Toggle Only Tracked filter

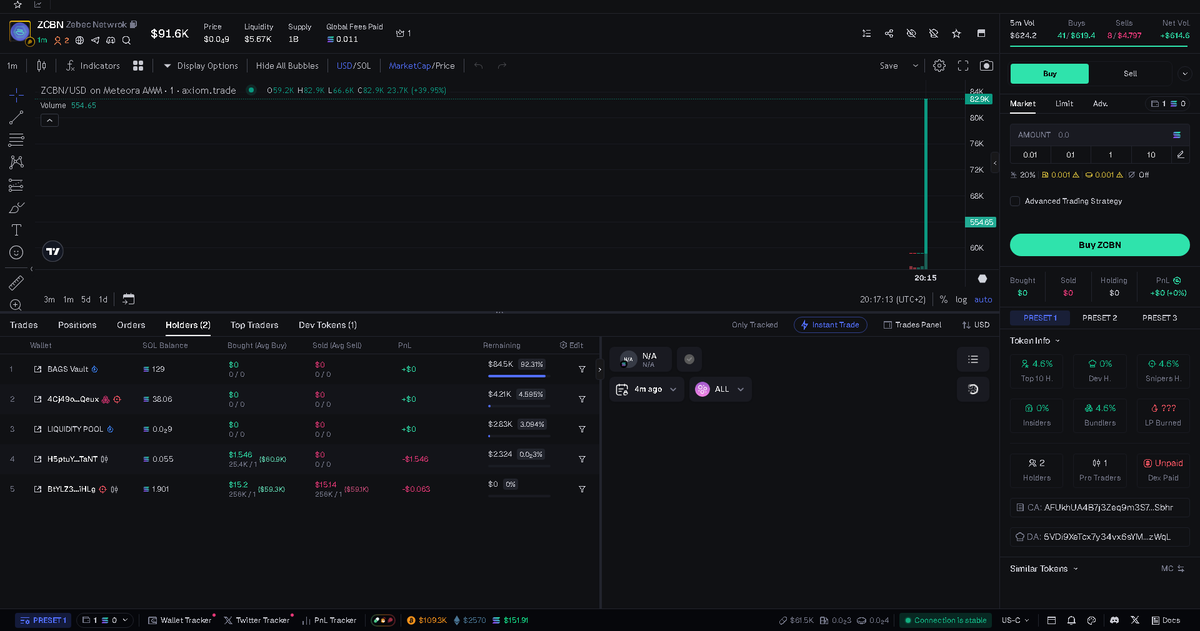(755, 325)
